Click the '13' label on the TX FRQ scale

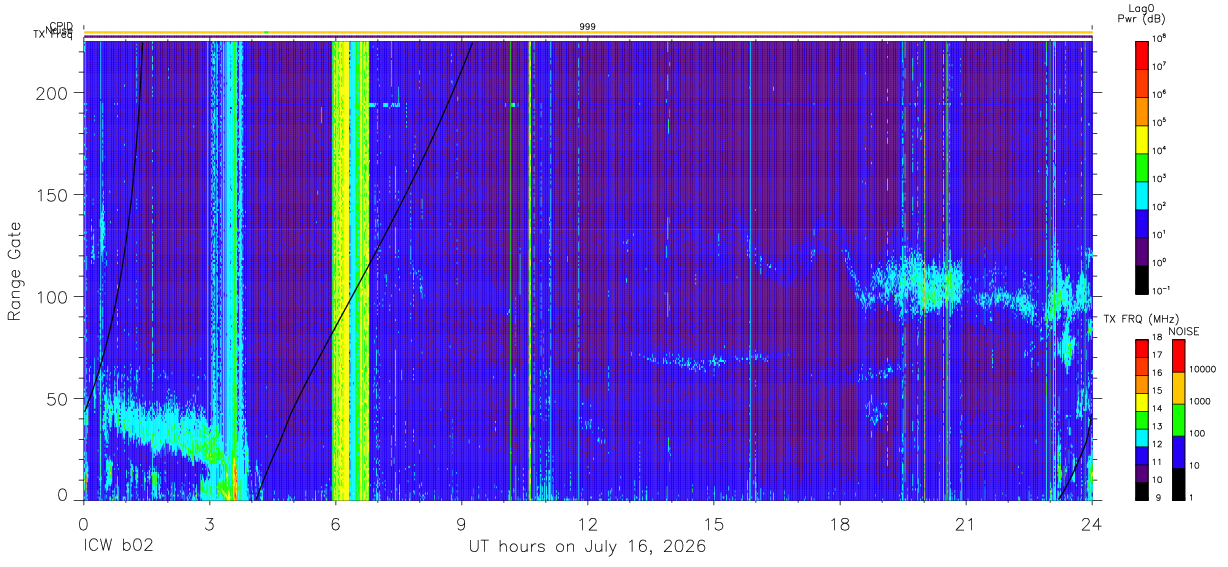coord(1157,427)
